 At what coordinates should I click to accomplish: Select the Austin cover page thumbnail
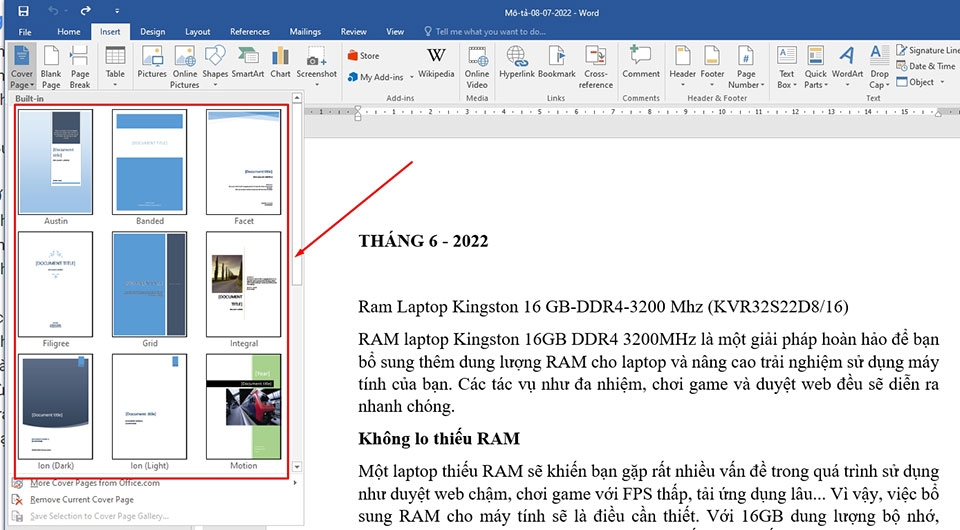tap(56, 162)
